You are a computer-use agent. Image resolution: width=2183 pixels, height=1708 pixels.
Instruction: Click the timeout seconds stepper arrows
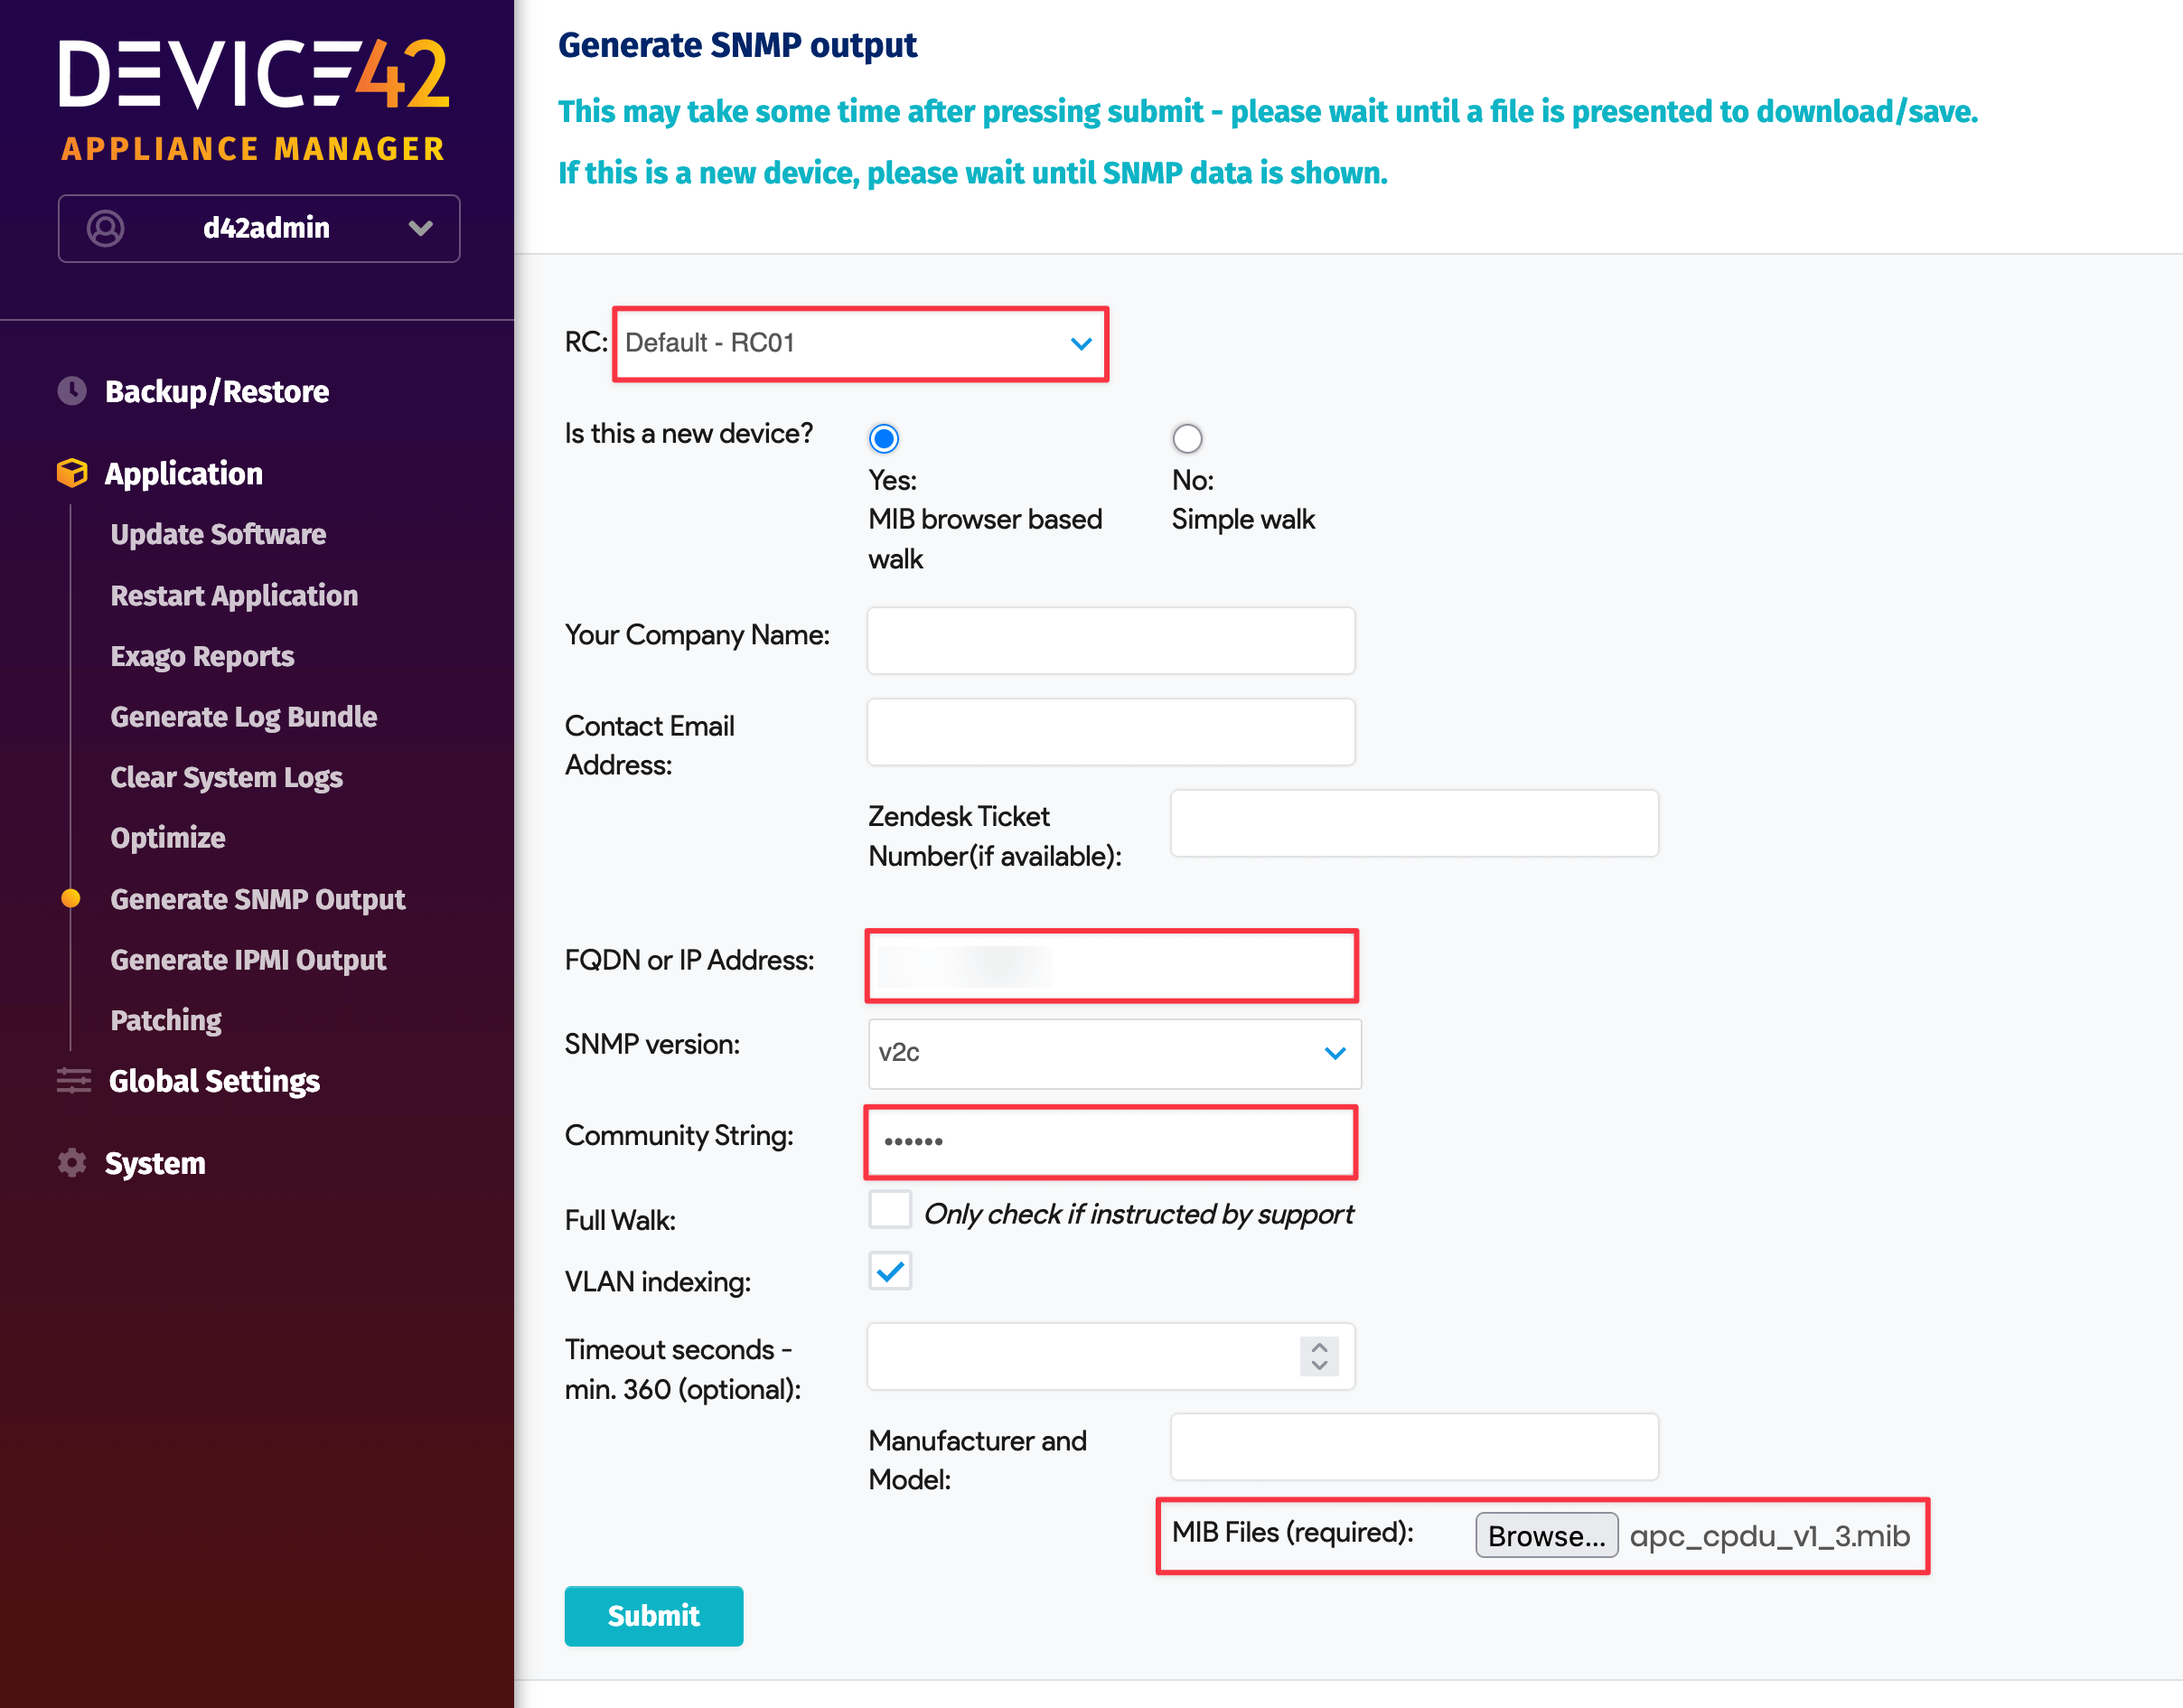click(1319, 1356)
